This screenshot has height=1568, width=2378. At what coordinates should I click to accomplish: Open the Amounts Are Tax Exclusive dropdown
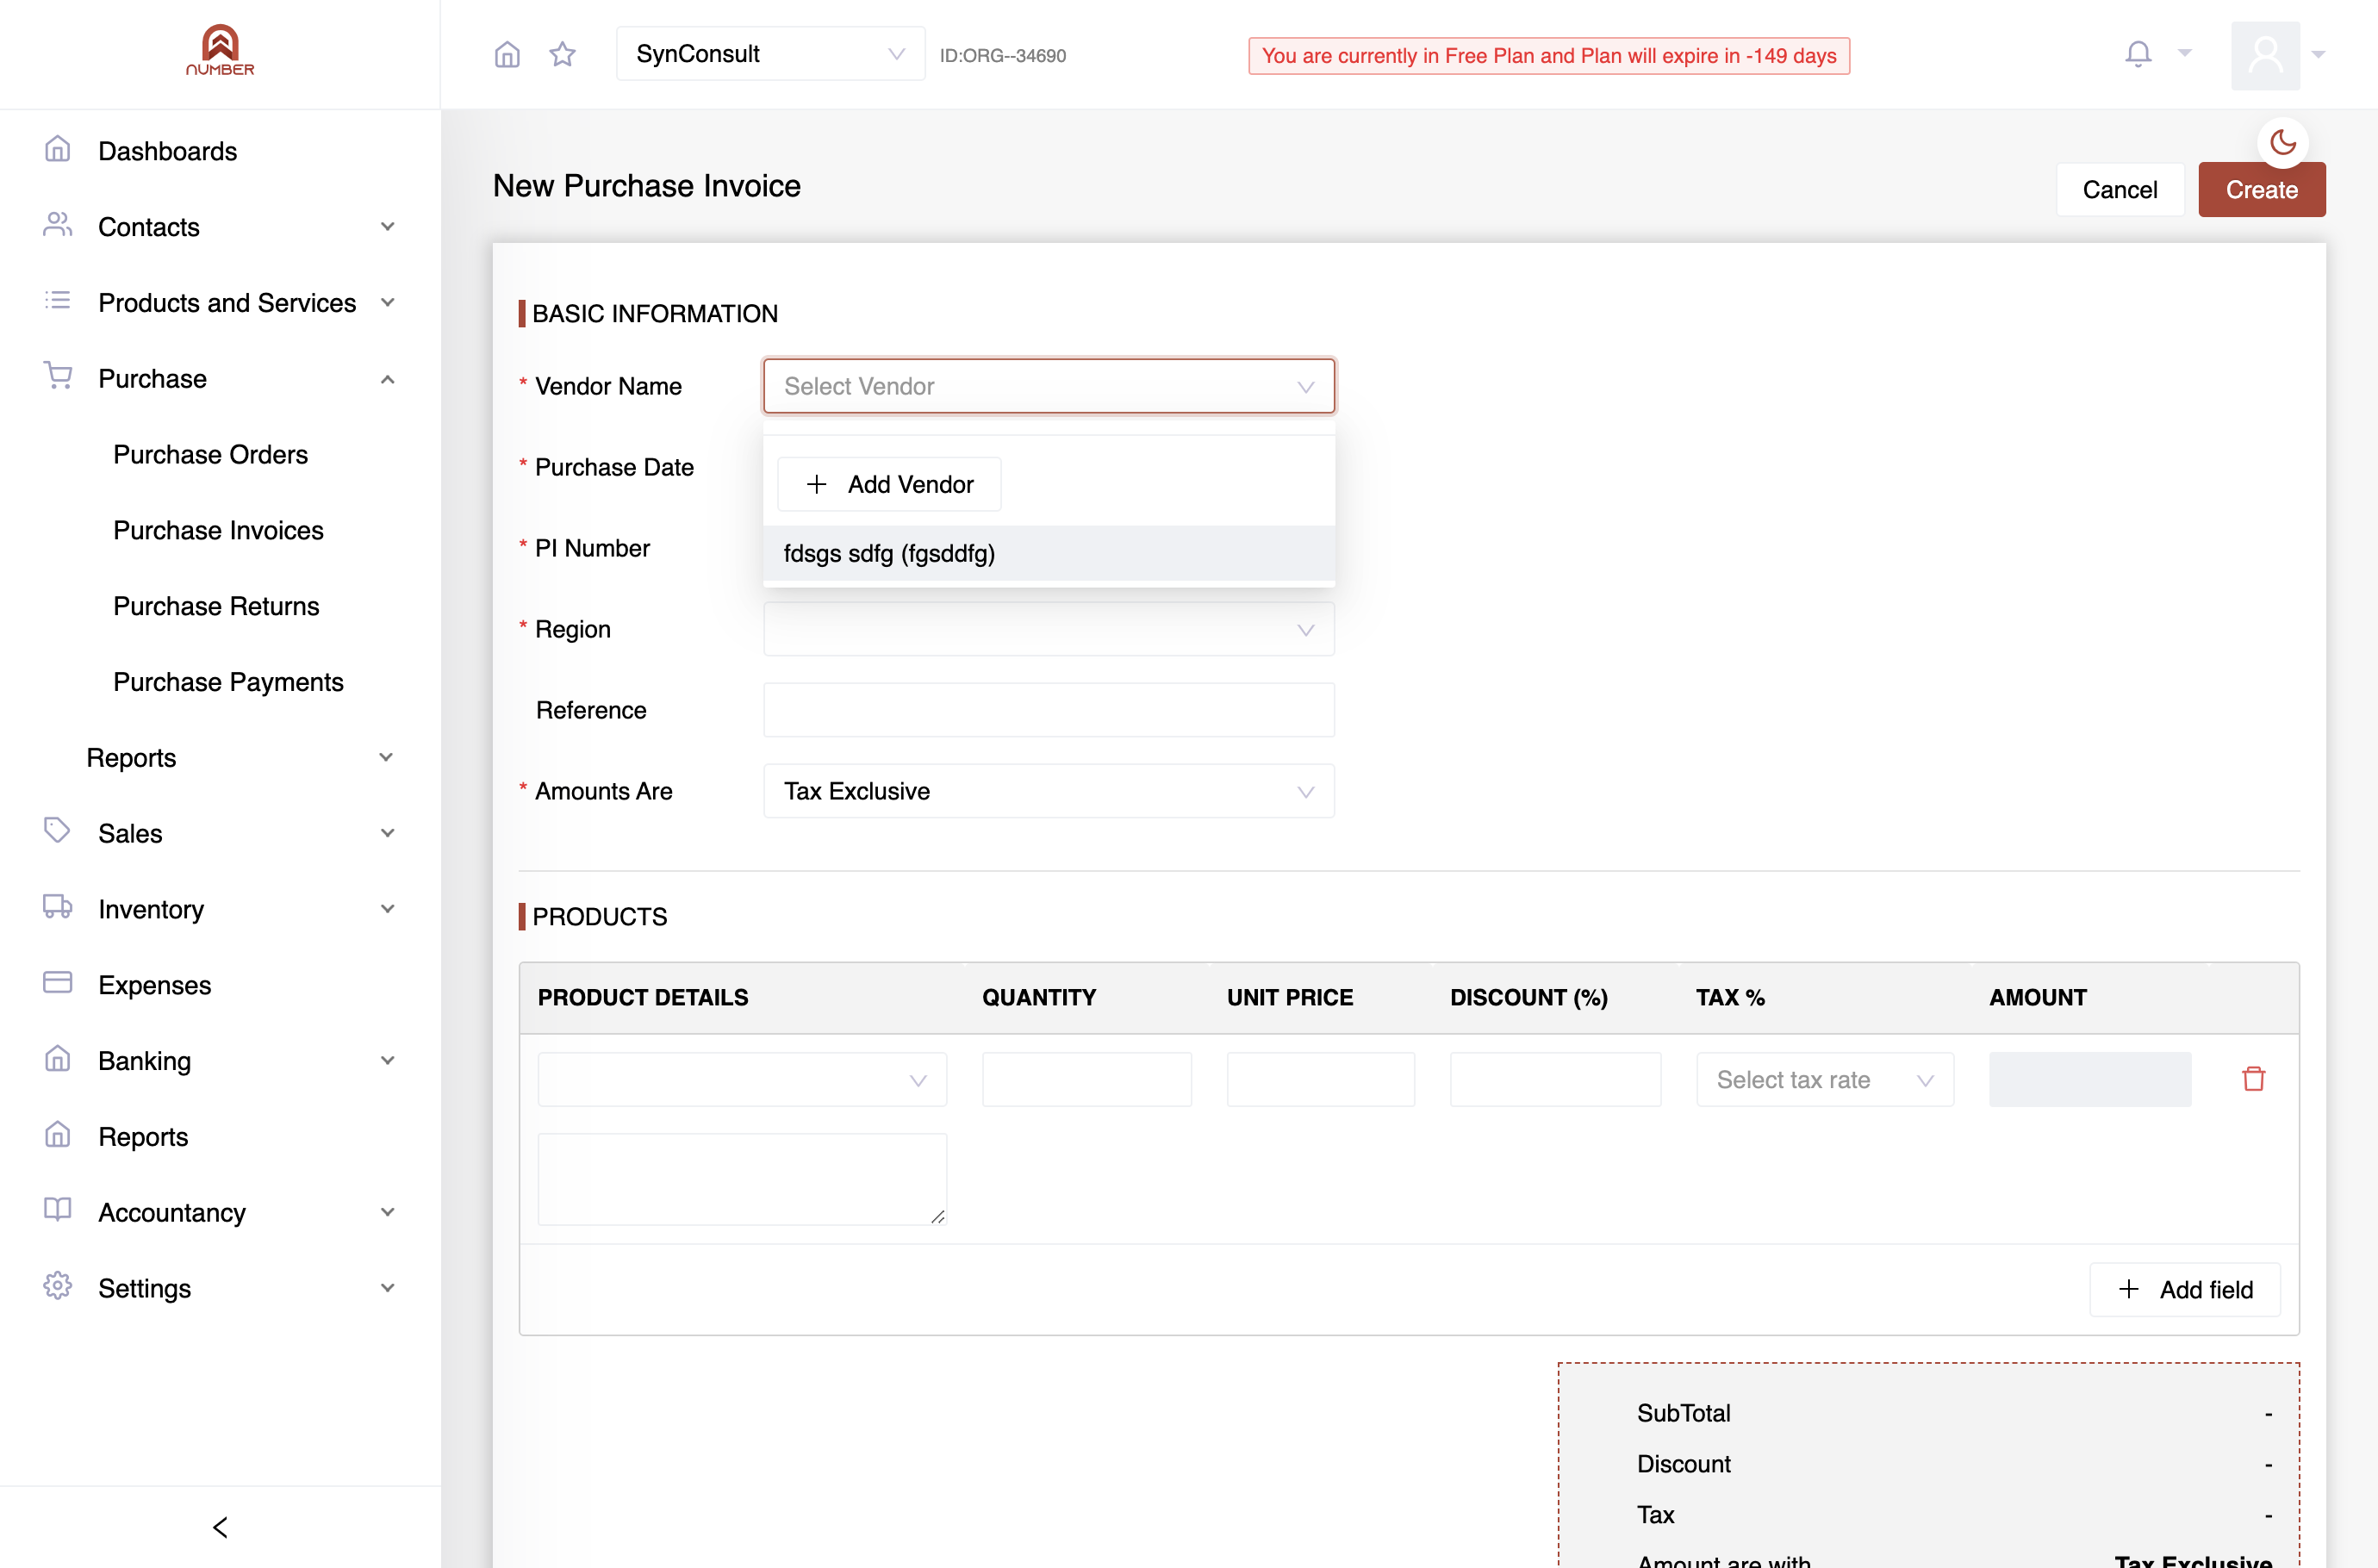(x=1048, y=791)
